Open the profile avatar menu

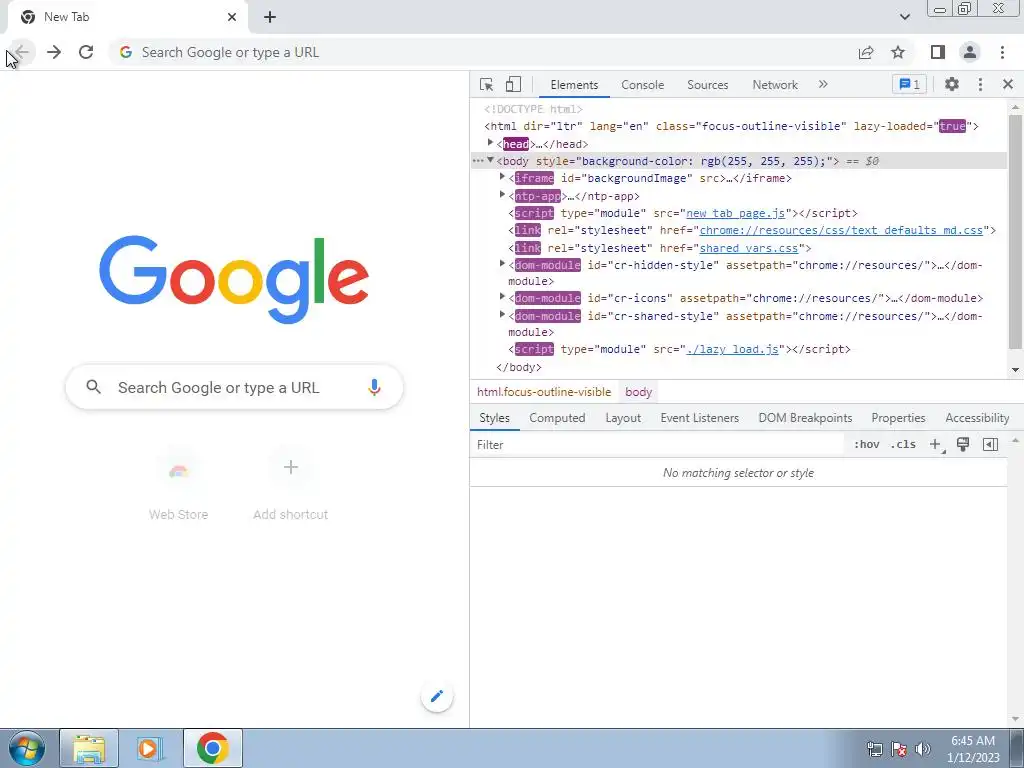(x=970, y=52)
